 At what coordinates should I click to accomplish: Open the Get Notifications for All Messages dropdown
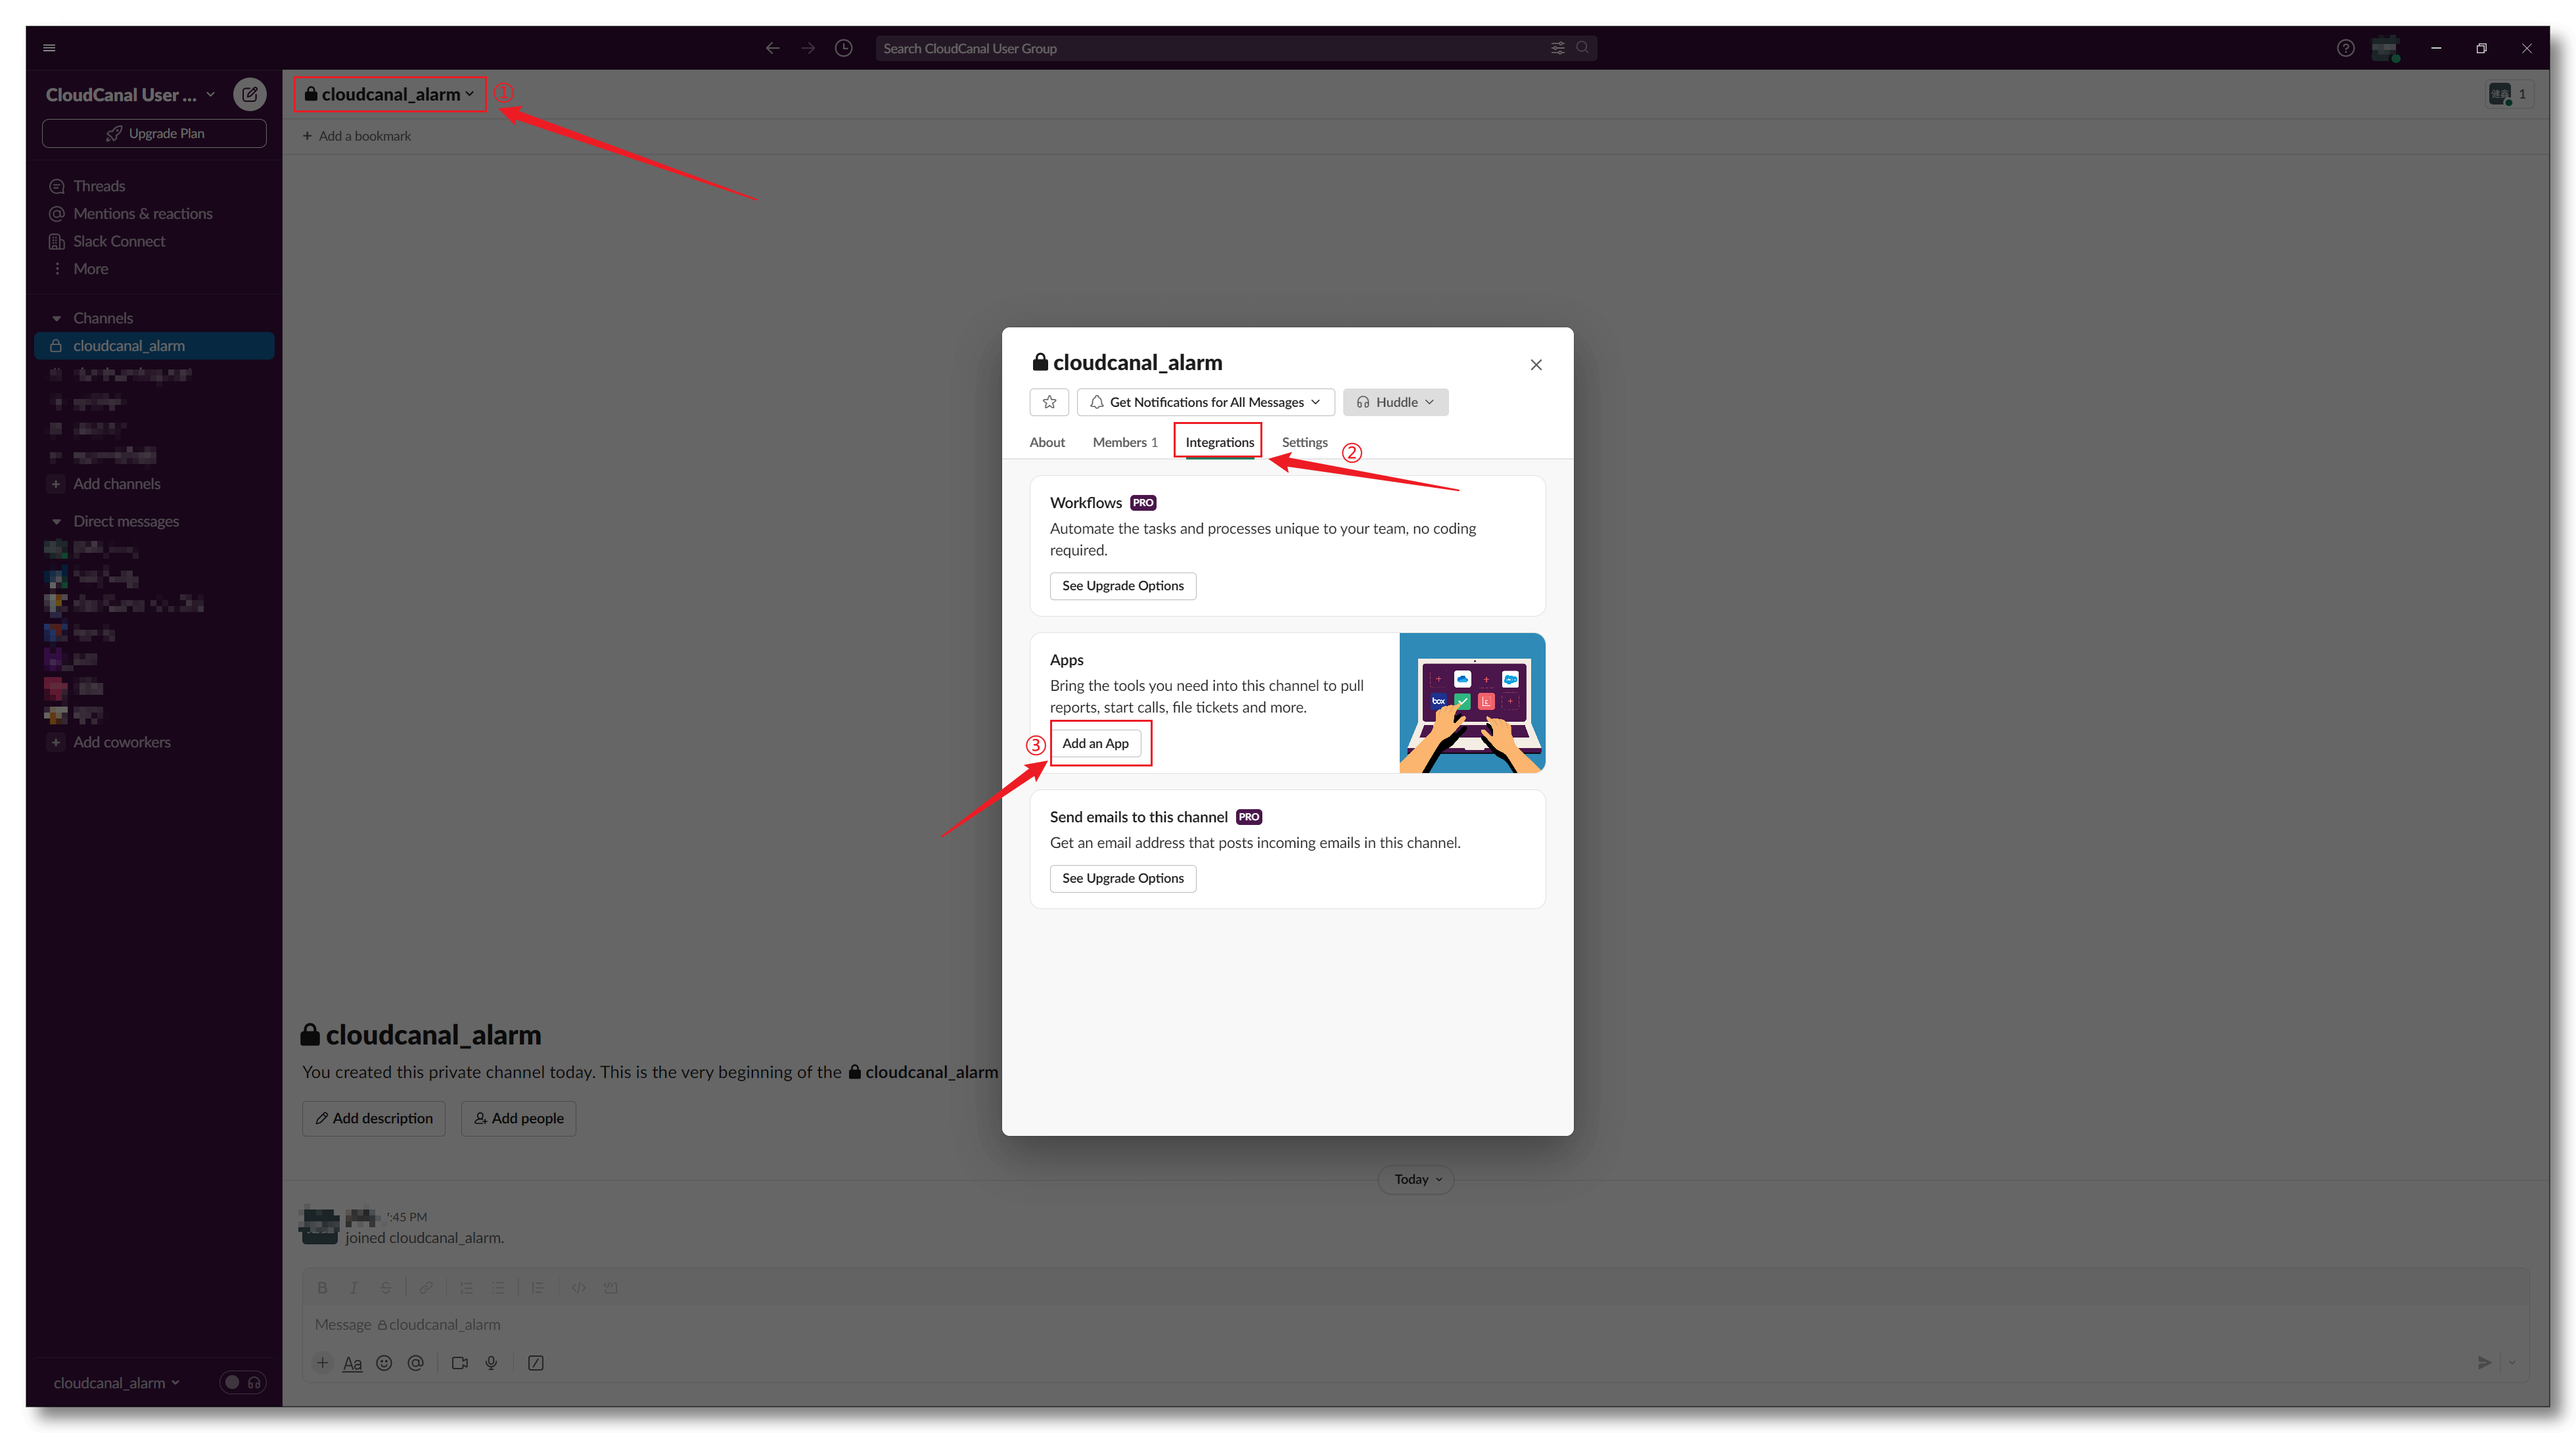pos(1205,402)
